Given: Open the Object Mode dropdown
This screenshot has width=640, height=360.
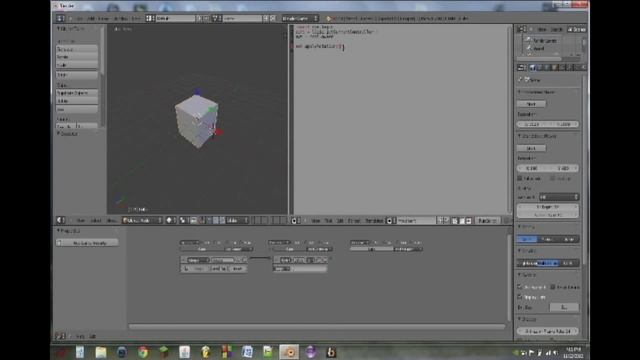Looking at the screenshot, I should click(x=142, y=220).
